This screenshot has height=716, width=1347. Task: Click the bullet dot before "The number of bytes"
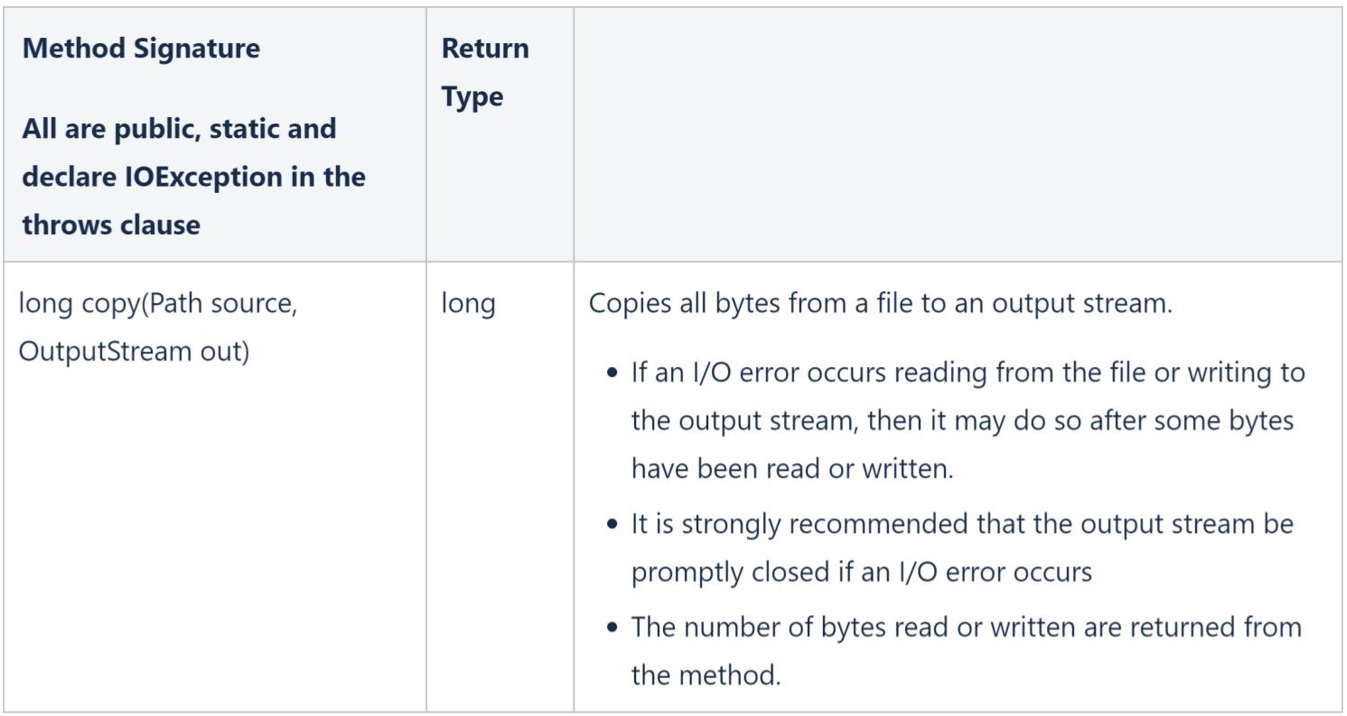(613, 628)
